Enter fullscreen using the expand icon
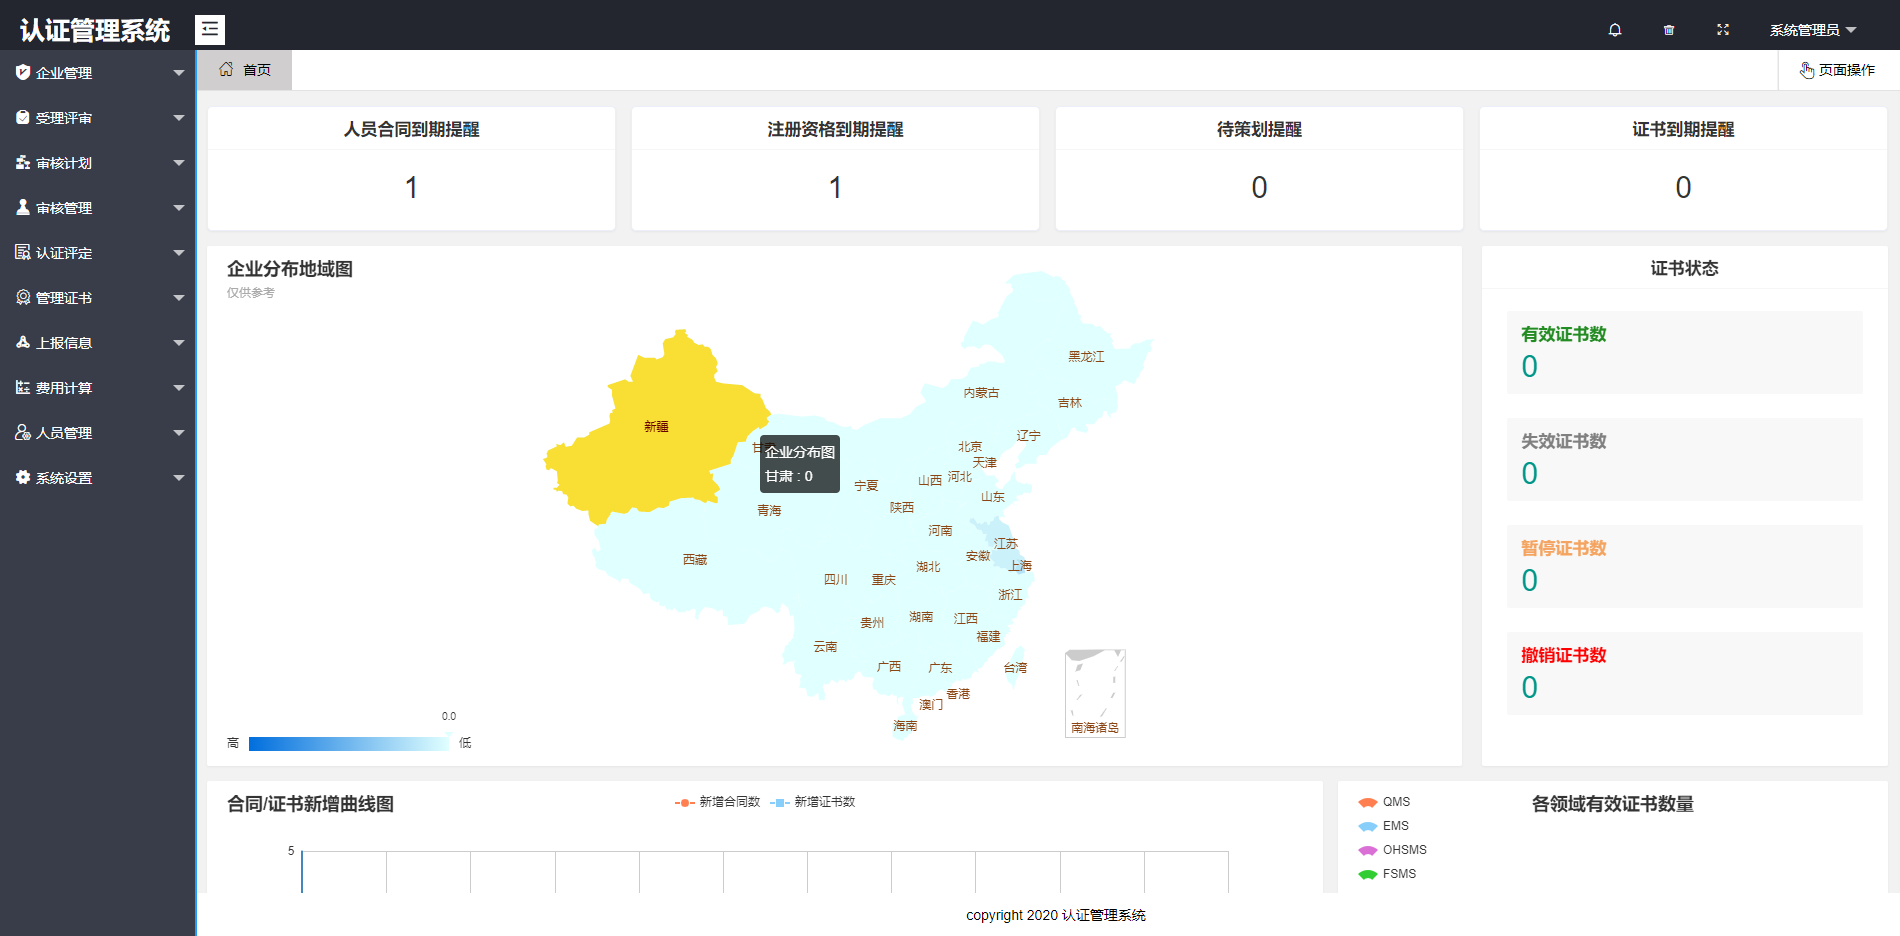The height and width of the screenshot is (936, 1900). click(1722, 29)
